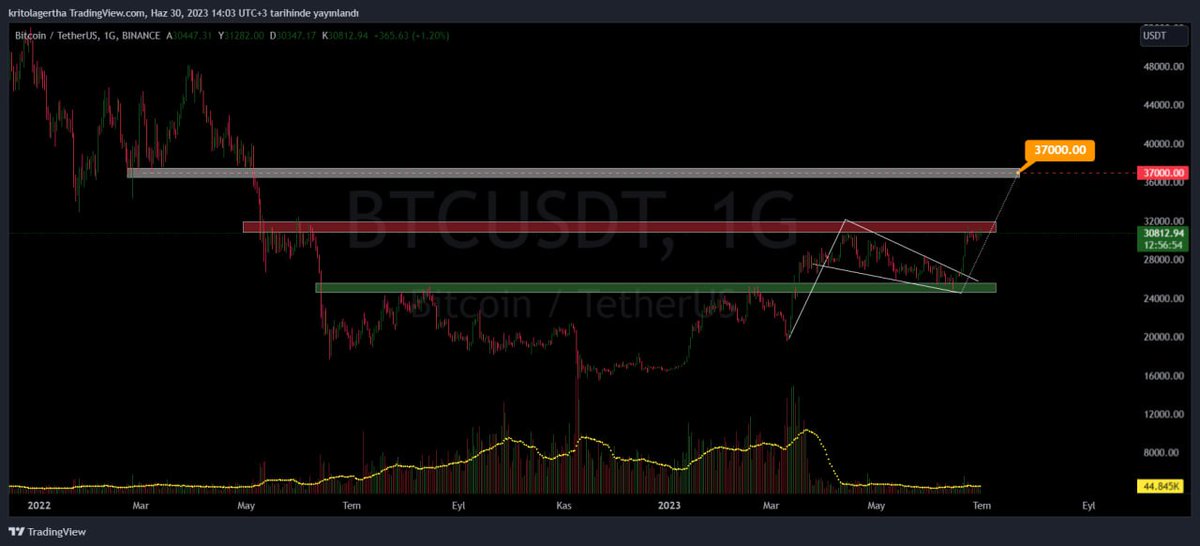
Task: Click the 24000.00 price axis tick
Action: [x=1162, y=299]
